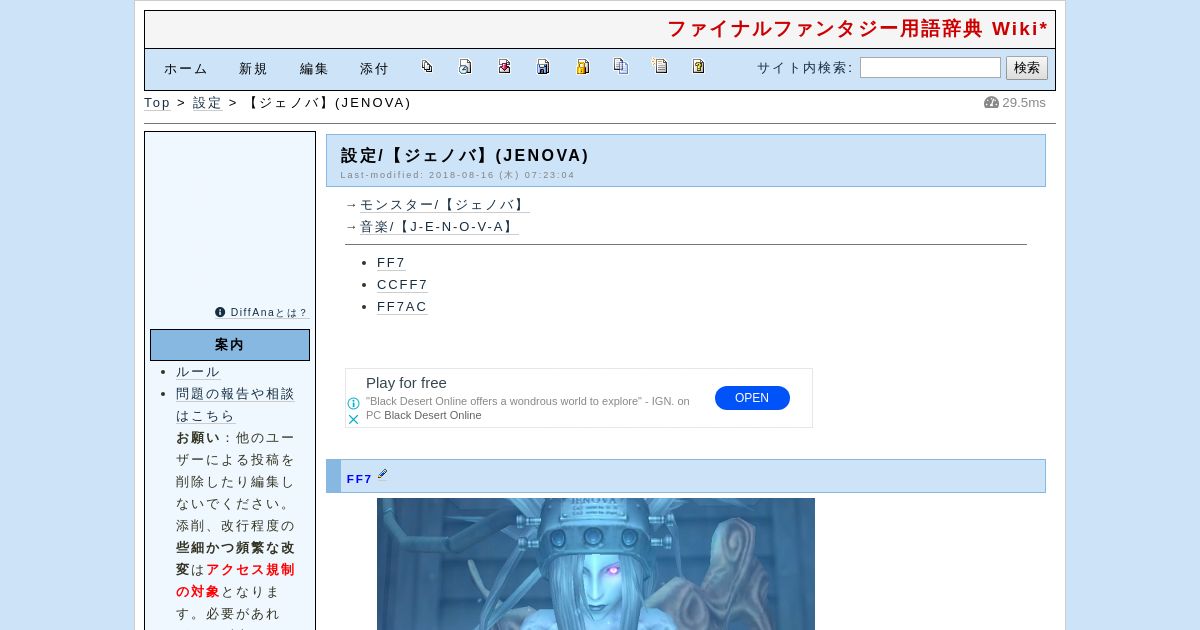Viewport: 1200px width, 630px height.
Task: Jump to FF7 in contents list
Action: [x=391, y=263]
